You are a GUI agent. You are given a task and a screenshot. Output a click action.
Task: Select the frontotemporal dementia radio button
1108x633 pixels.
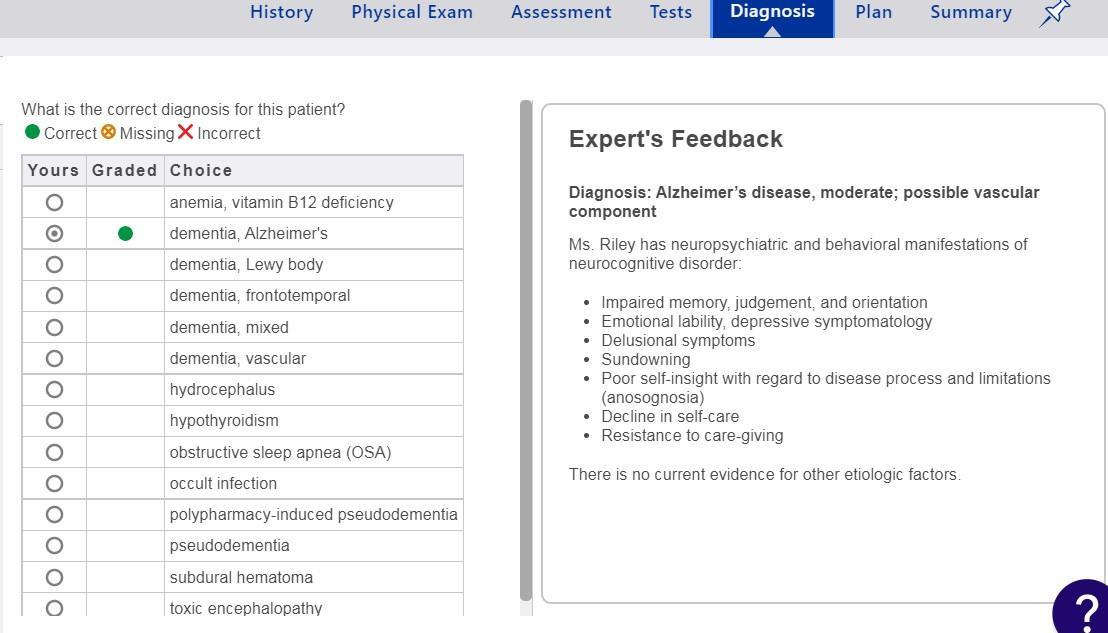click(54, 296)
